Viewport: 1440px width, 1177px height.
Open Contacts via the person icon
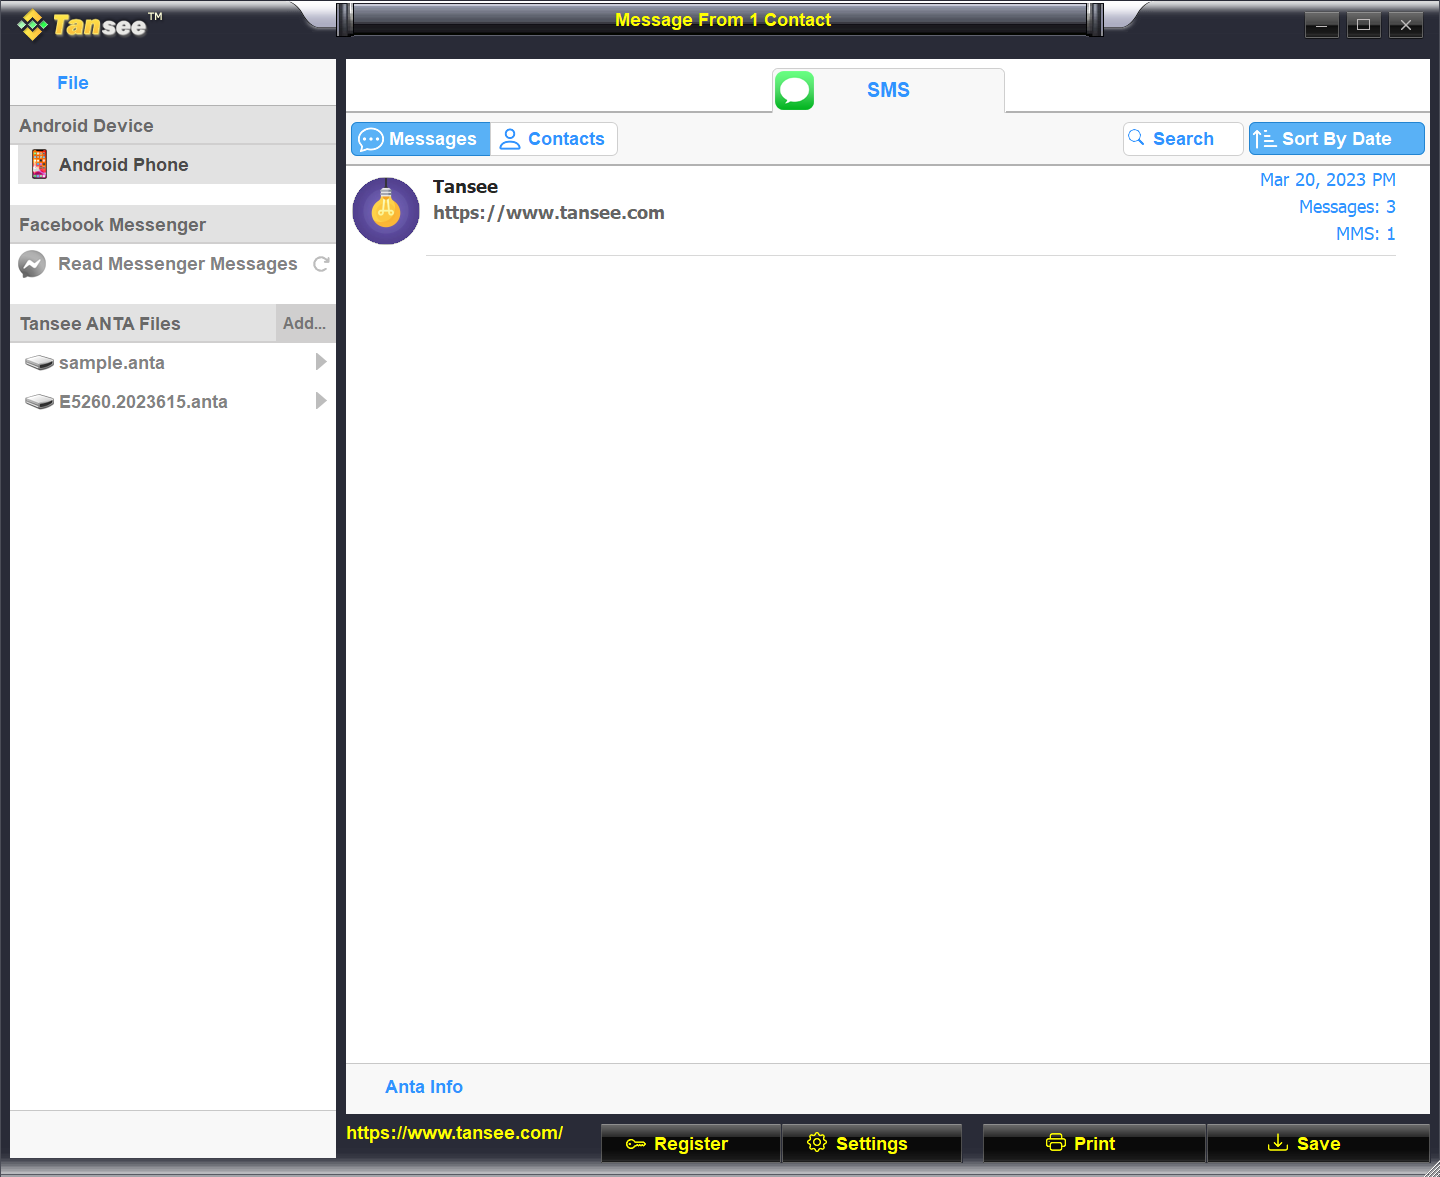tap(510, 138)
